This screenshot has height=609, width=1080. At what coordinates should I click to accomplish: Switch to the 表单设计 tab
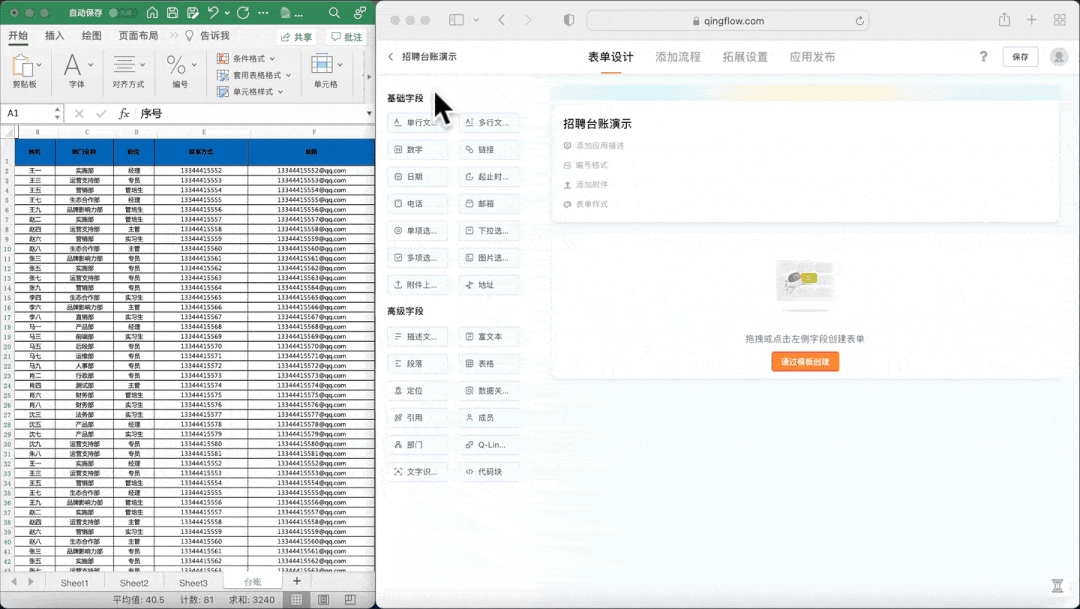pos(610,57)
